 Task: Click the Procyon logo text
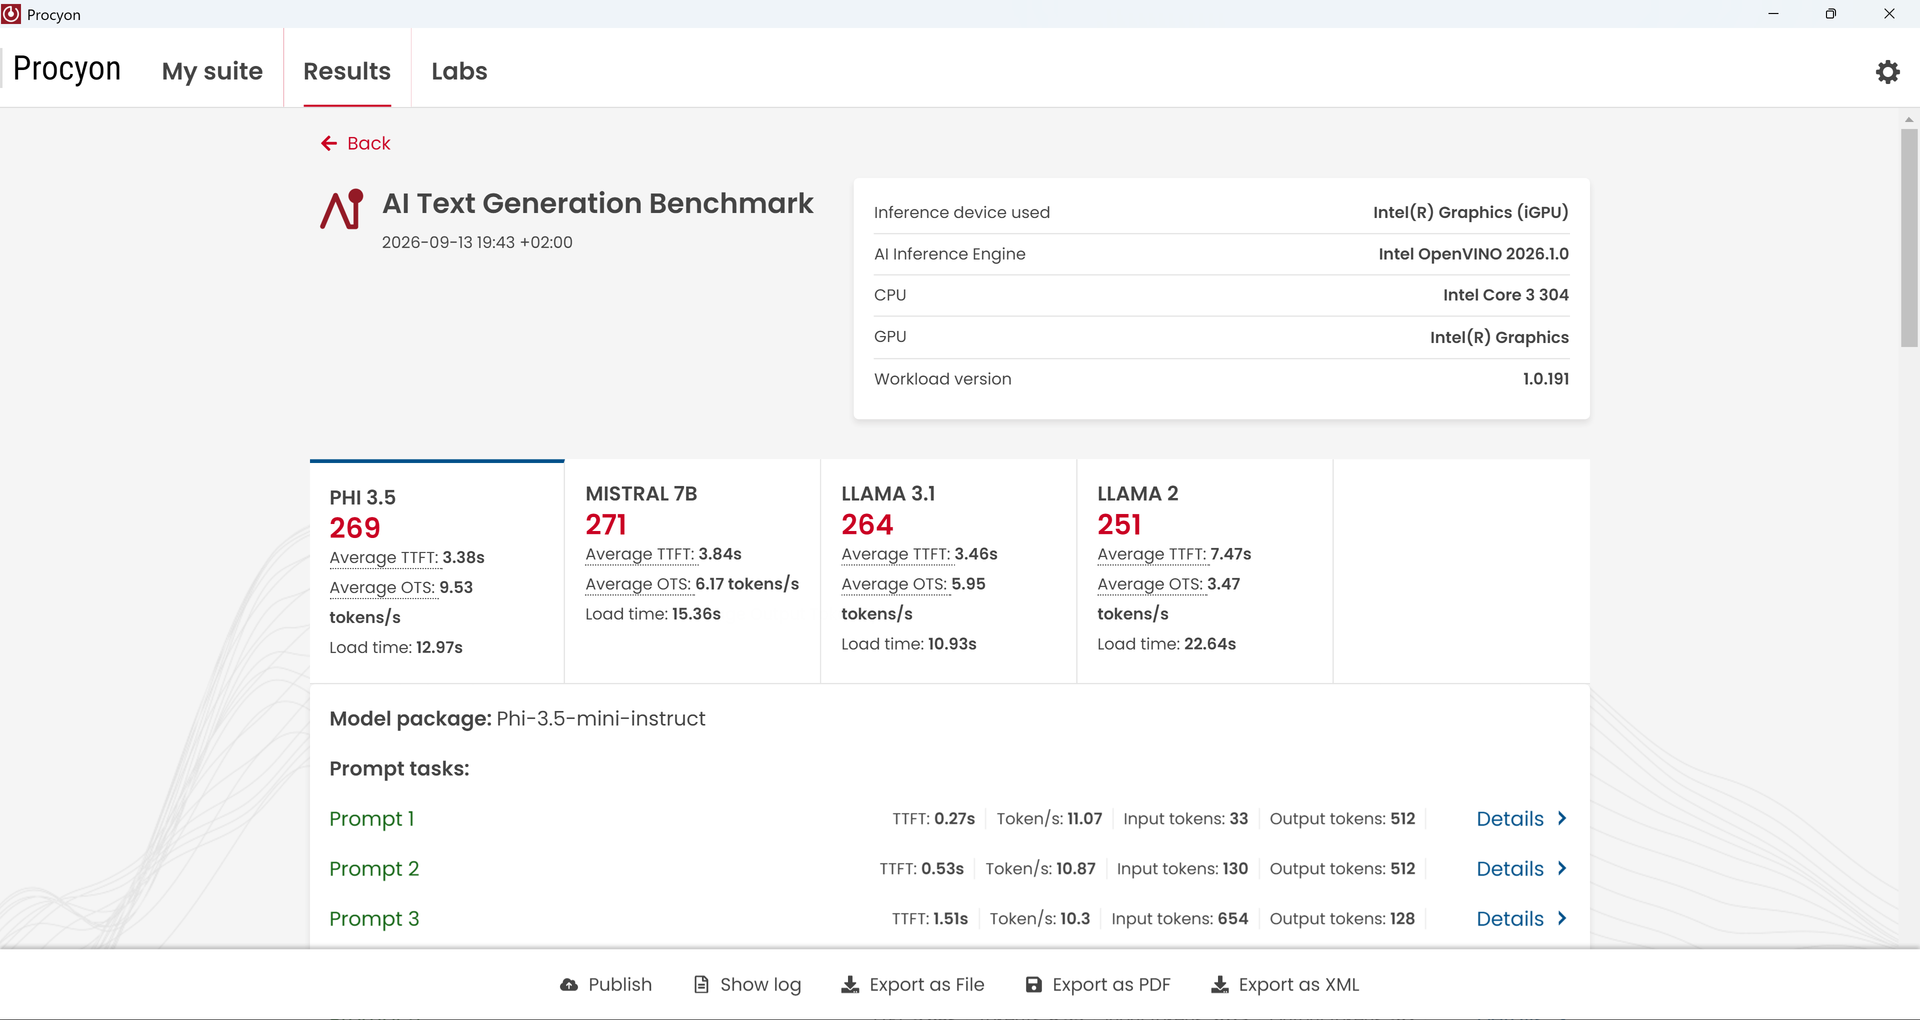click(67, 69)
